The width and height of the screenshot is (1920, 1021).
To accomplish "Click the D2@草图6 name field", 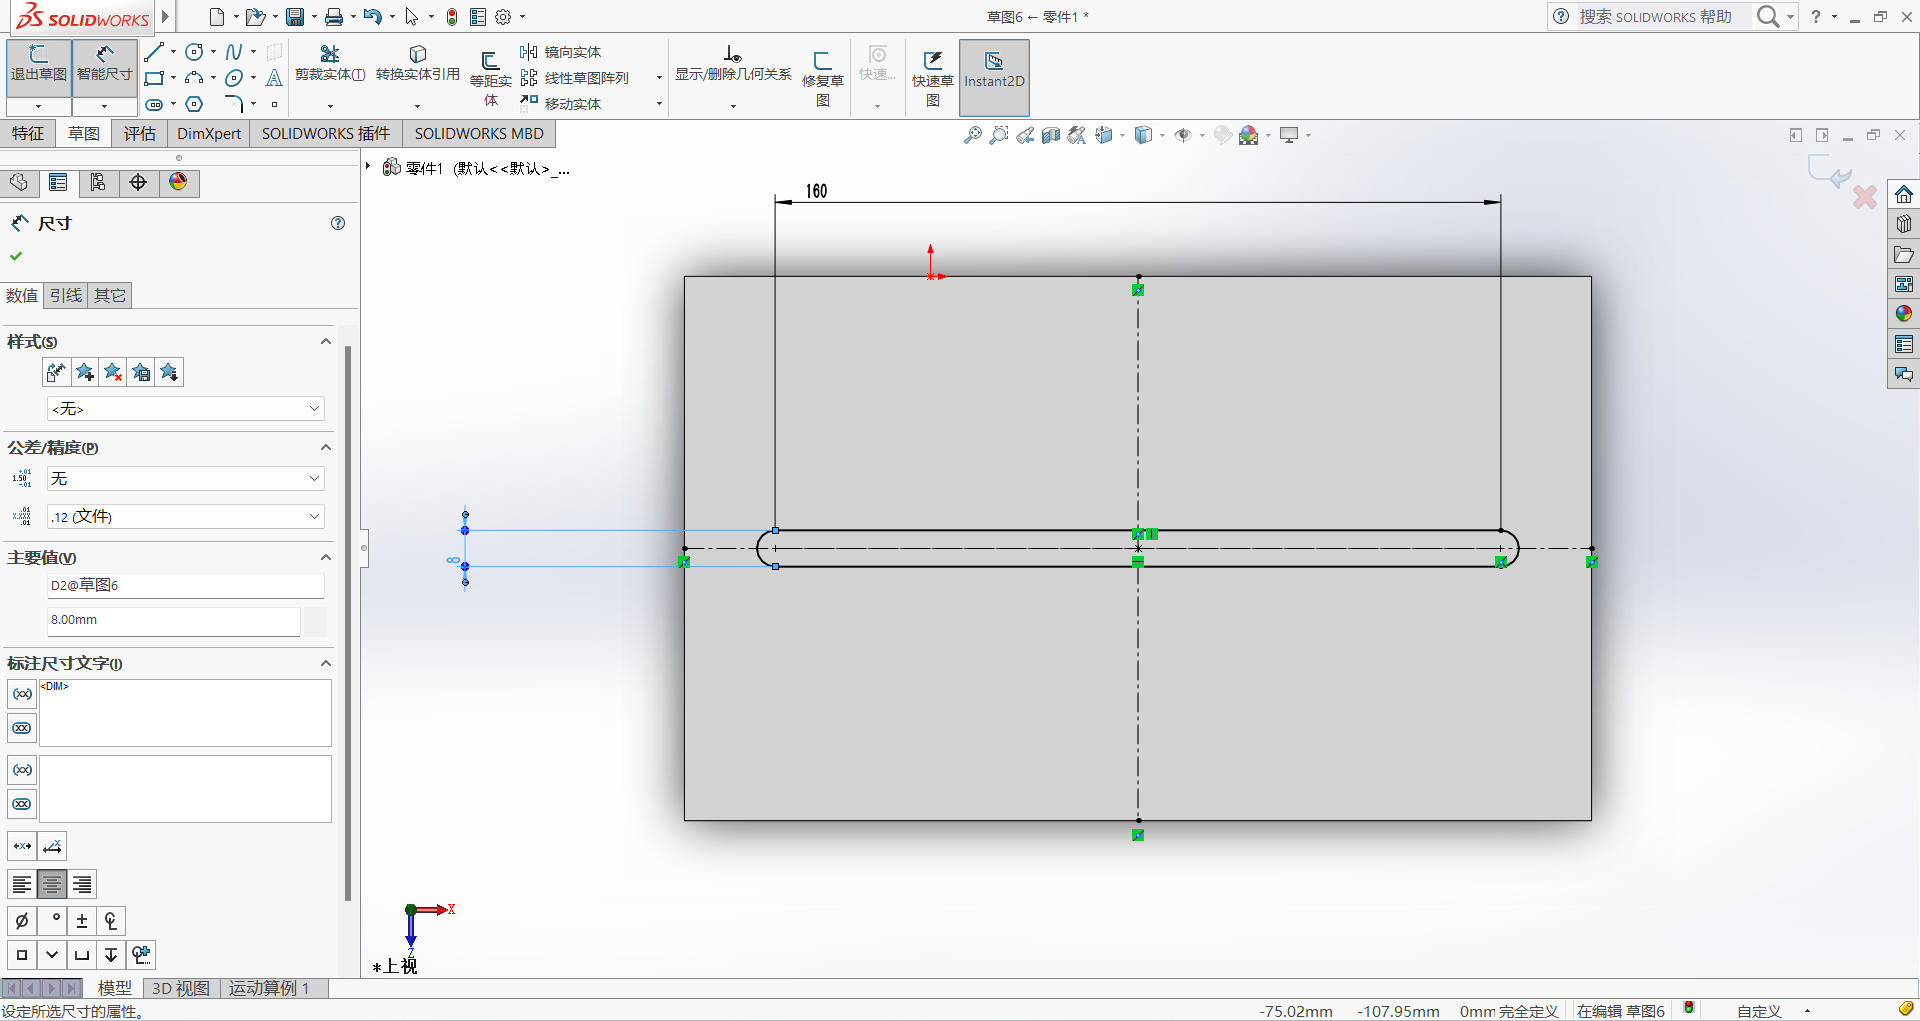I will coord(186,585).
